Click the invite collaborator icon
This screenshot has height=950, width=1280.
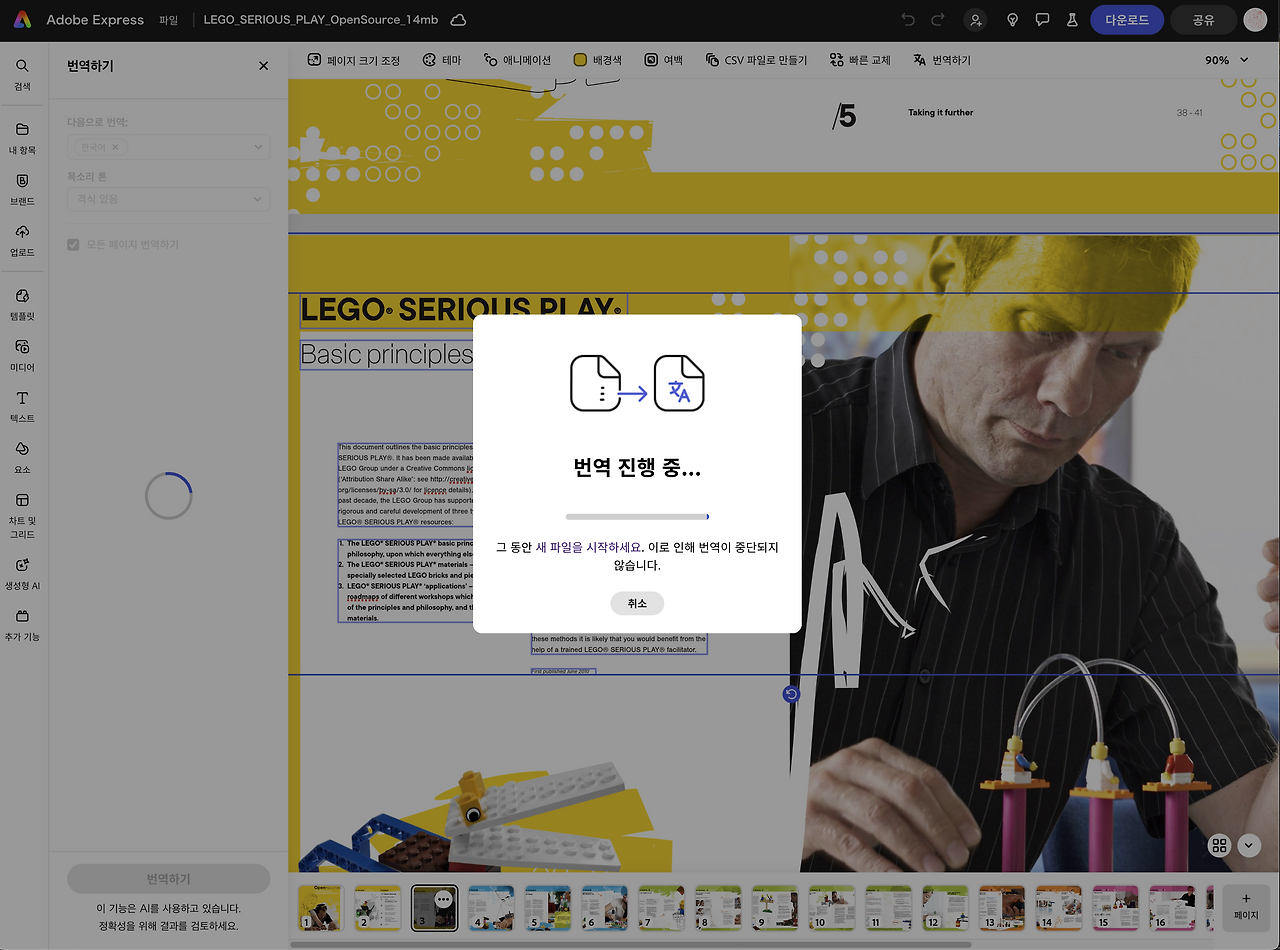click(x=975, y=20)
